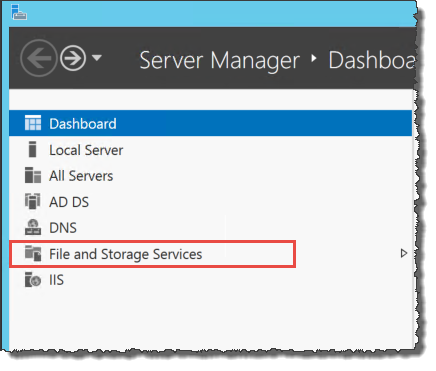This screenshot has width=436, height=371.
Task: Click the Local Server tower icon
Action: (32, 149)
